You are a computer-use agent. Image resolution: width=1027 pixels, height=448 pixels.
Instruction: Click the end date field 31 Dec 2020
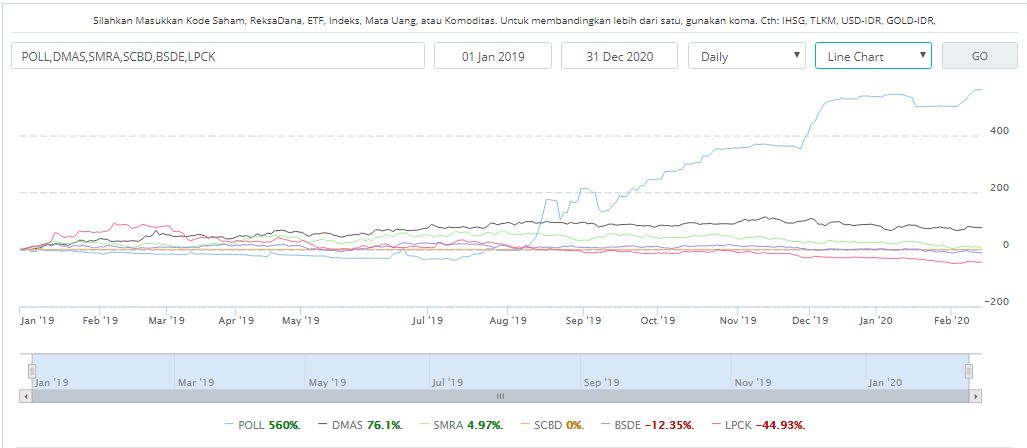click(x=619, y=56)
